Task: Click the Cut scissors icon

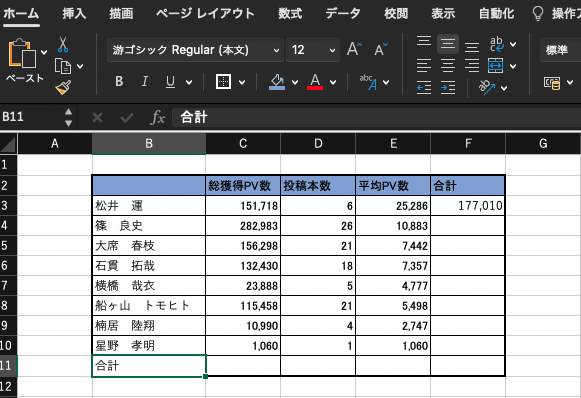Action: tap(63, 44)
